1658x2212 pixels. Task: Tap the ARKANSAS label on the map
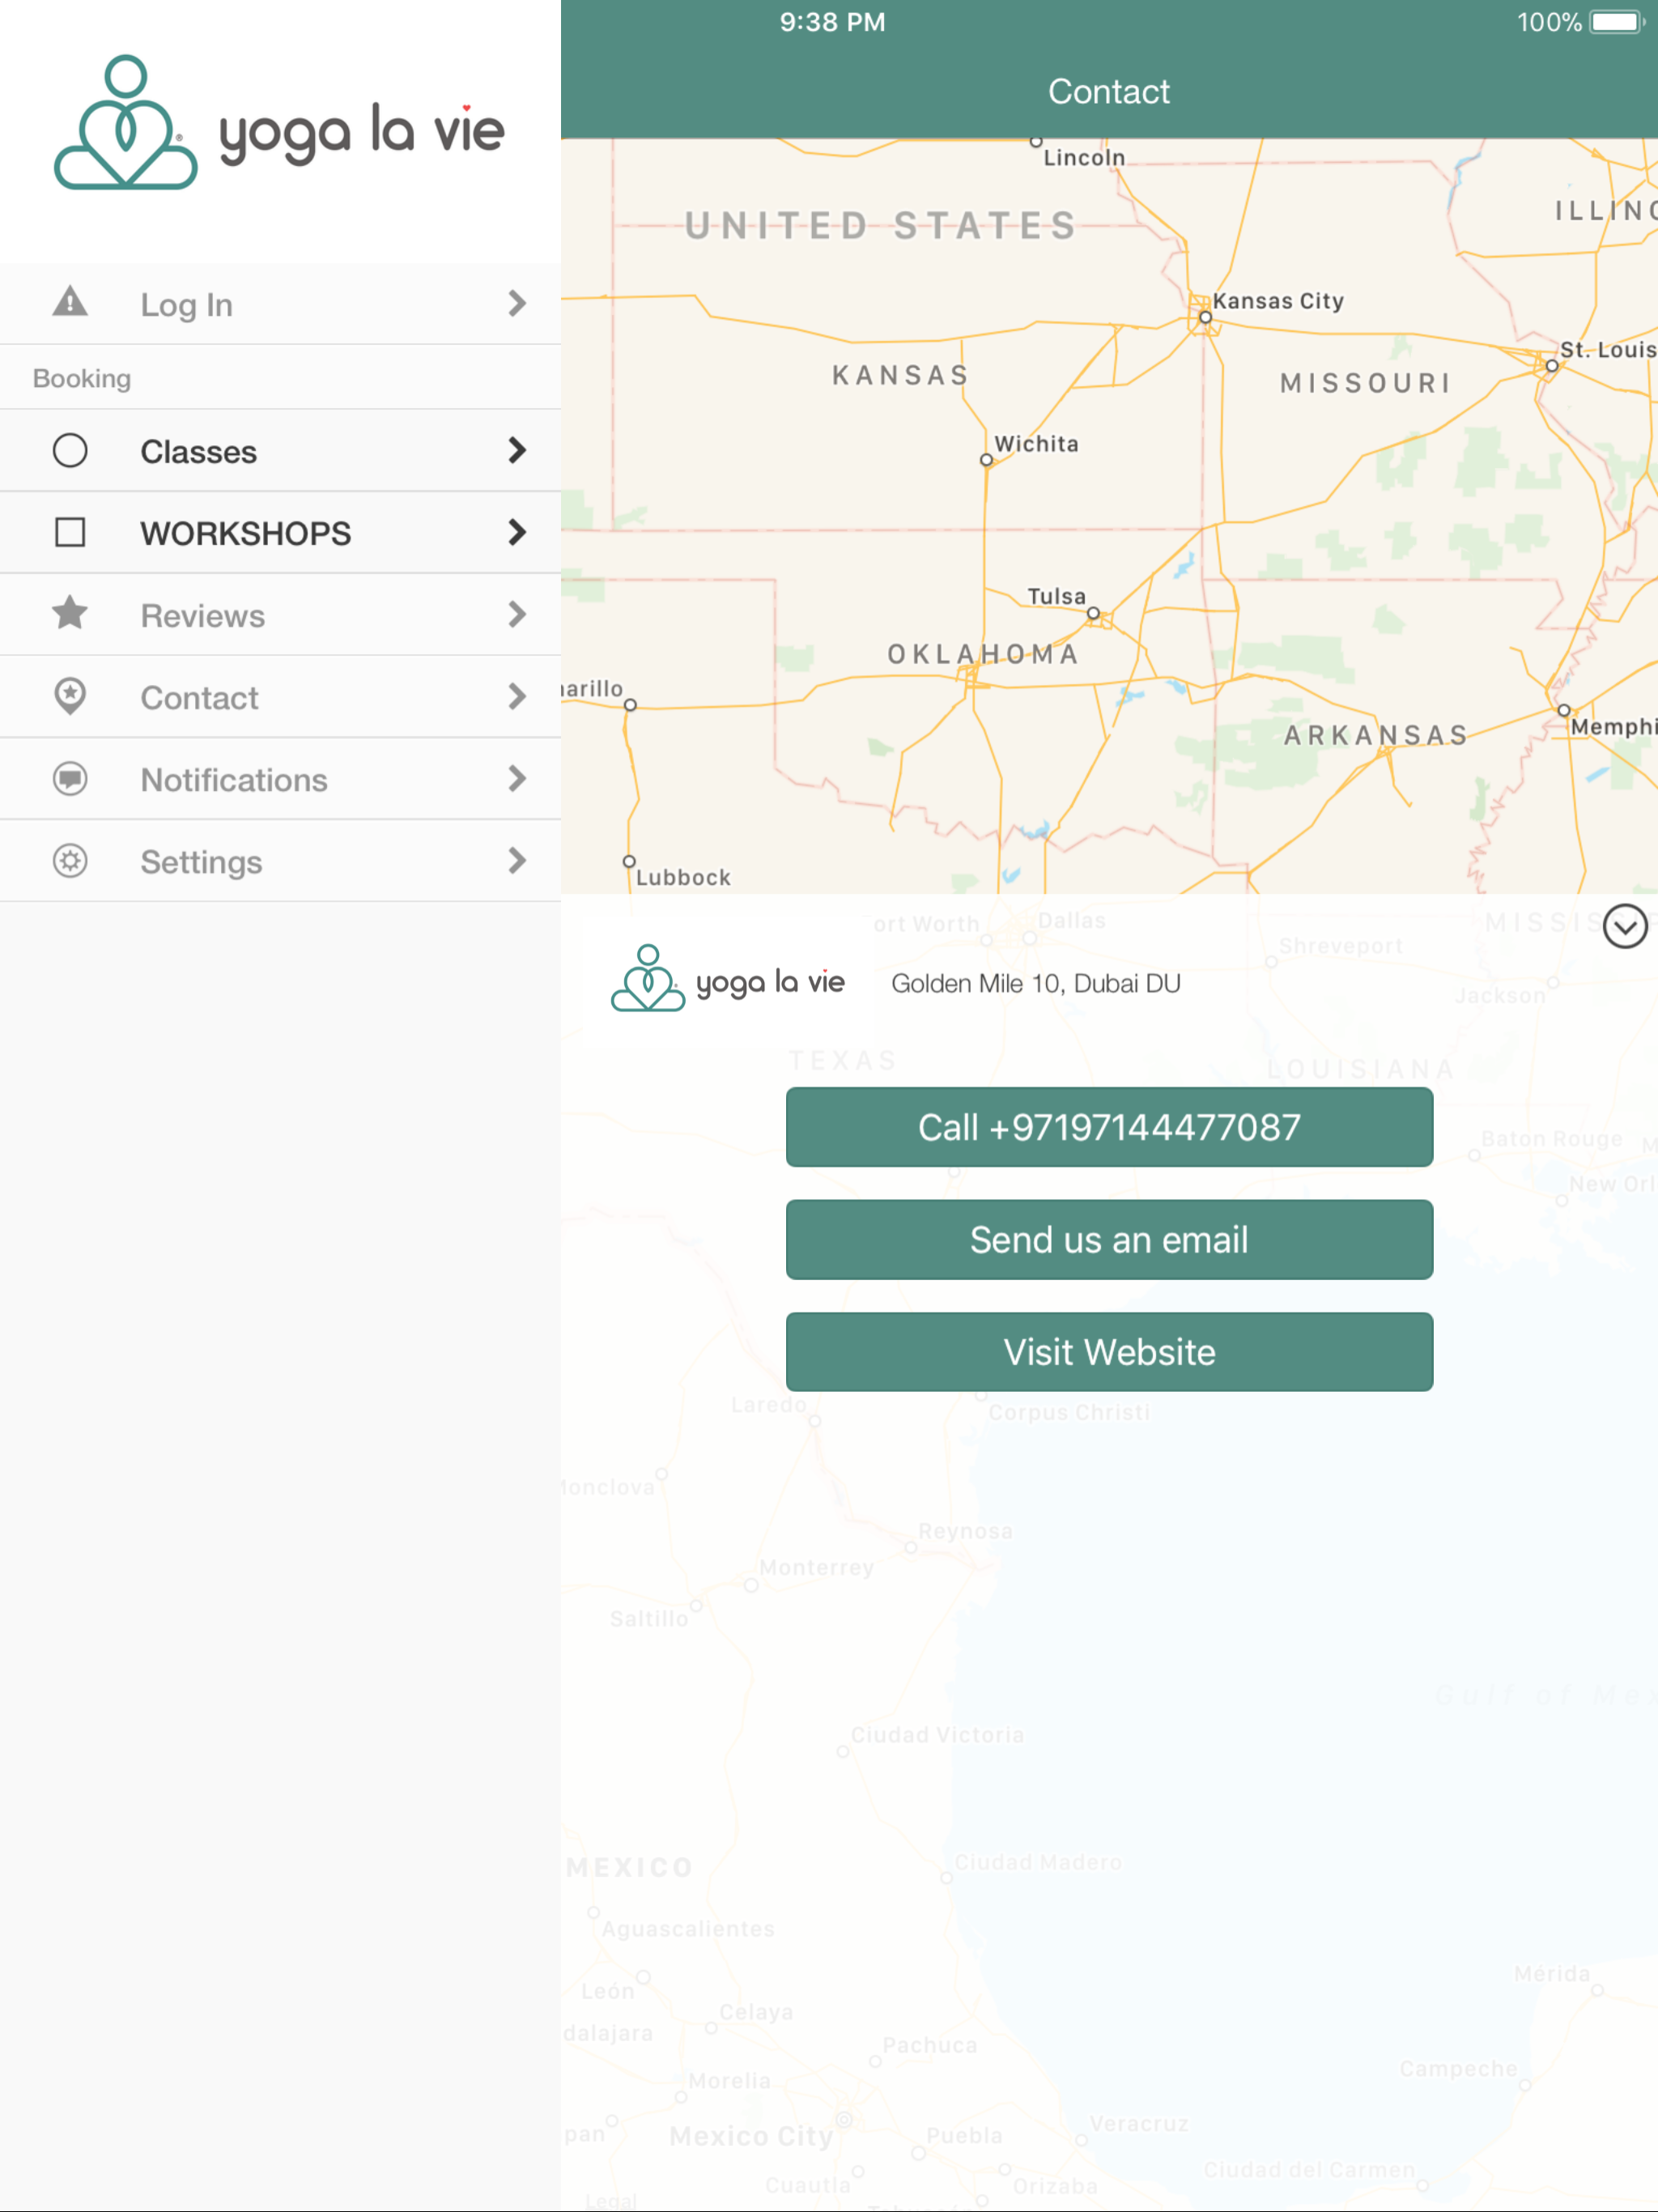pos(1376,736)
